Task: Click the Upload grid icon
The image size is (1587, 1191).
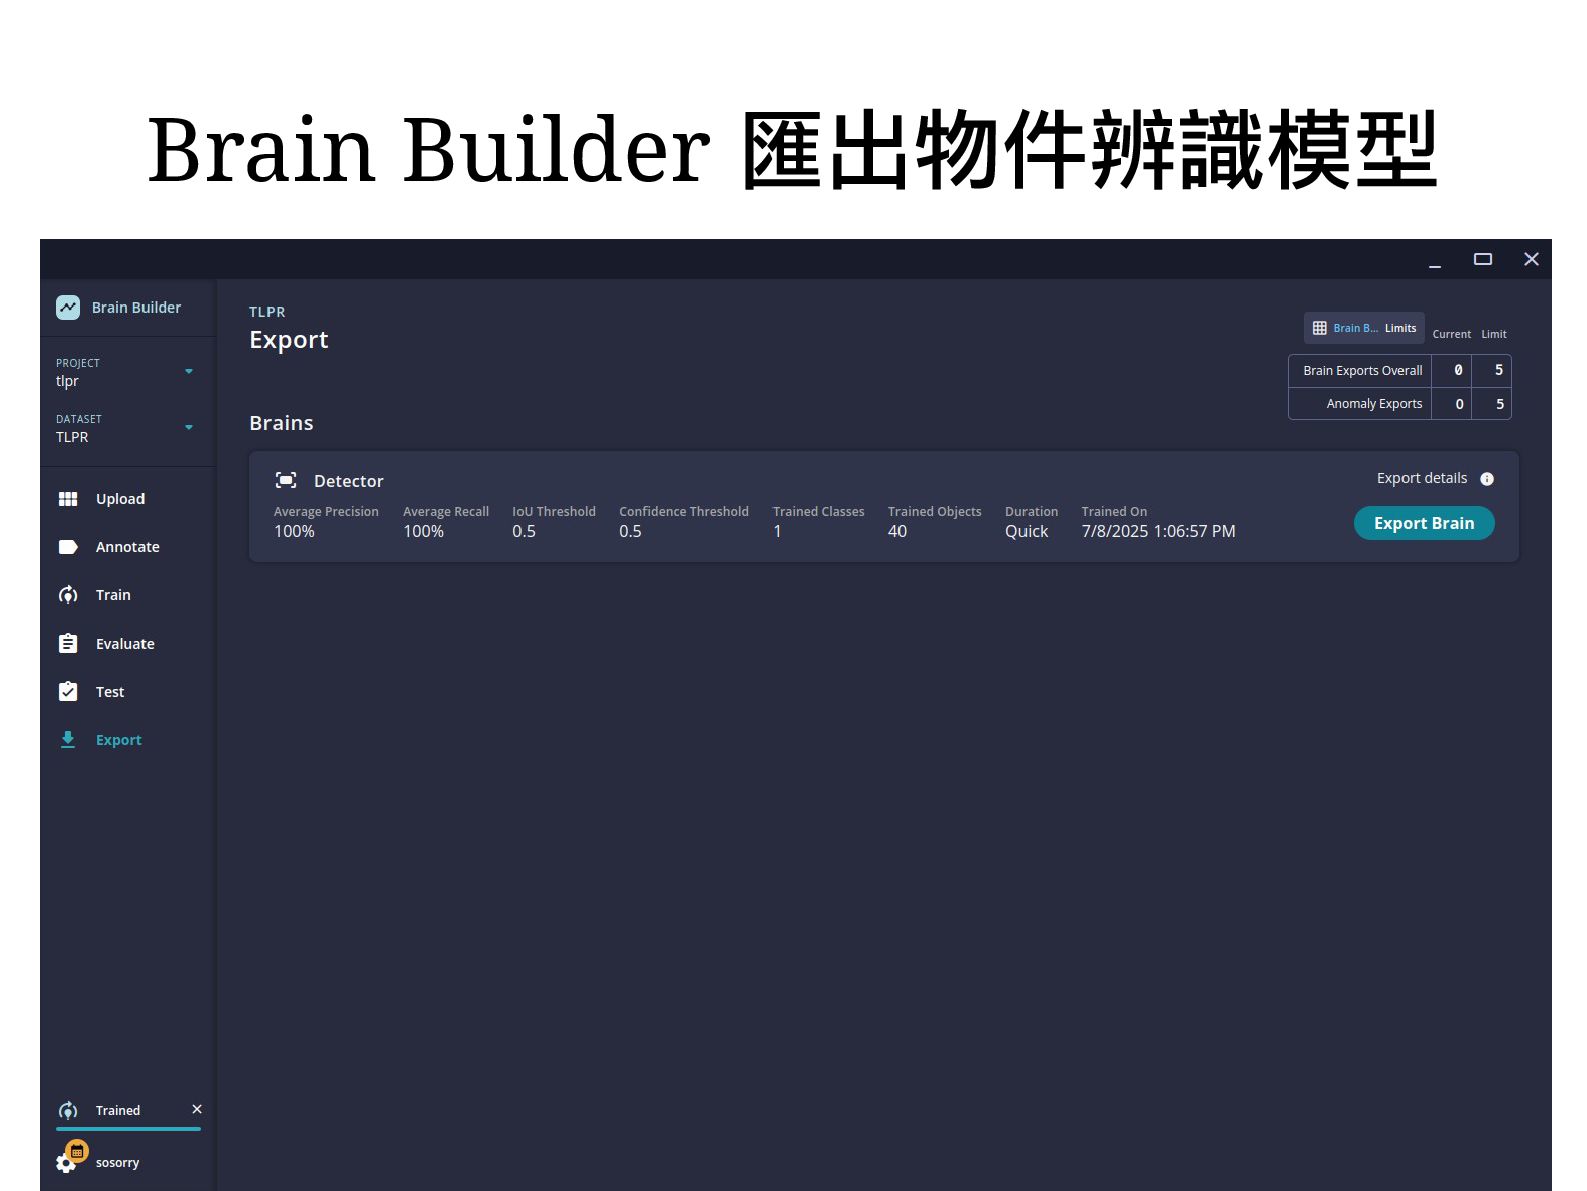Action: [x=68, y=499]
